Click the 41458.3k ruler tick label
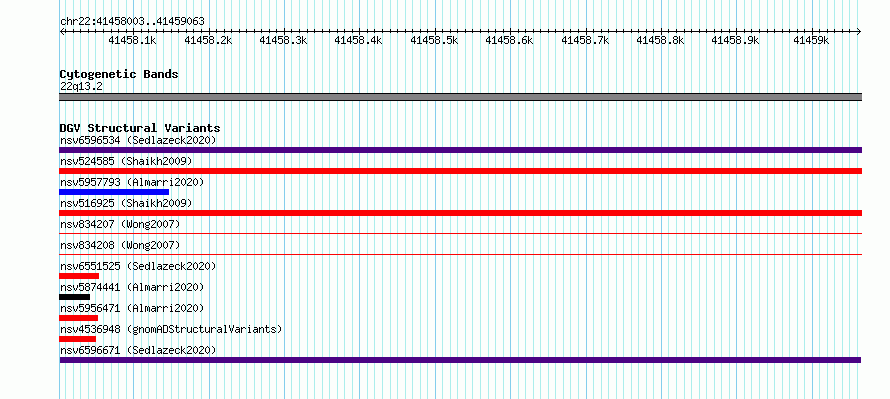This screenshot has height=399, width=890. coord(283,40)
